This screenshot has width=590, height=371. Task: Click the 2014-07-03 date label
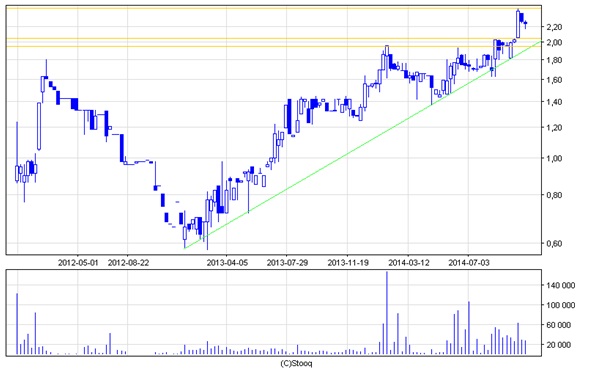tap(469, 263)
